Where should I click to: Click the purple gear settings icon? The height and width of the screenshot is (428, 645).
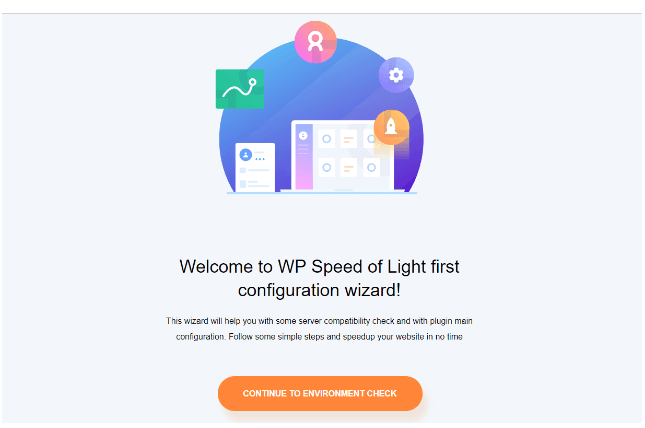pos(396,75)
